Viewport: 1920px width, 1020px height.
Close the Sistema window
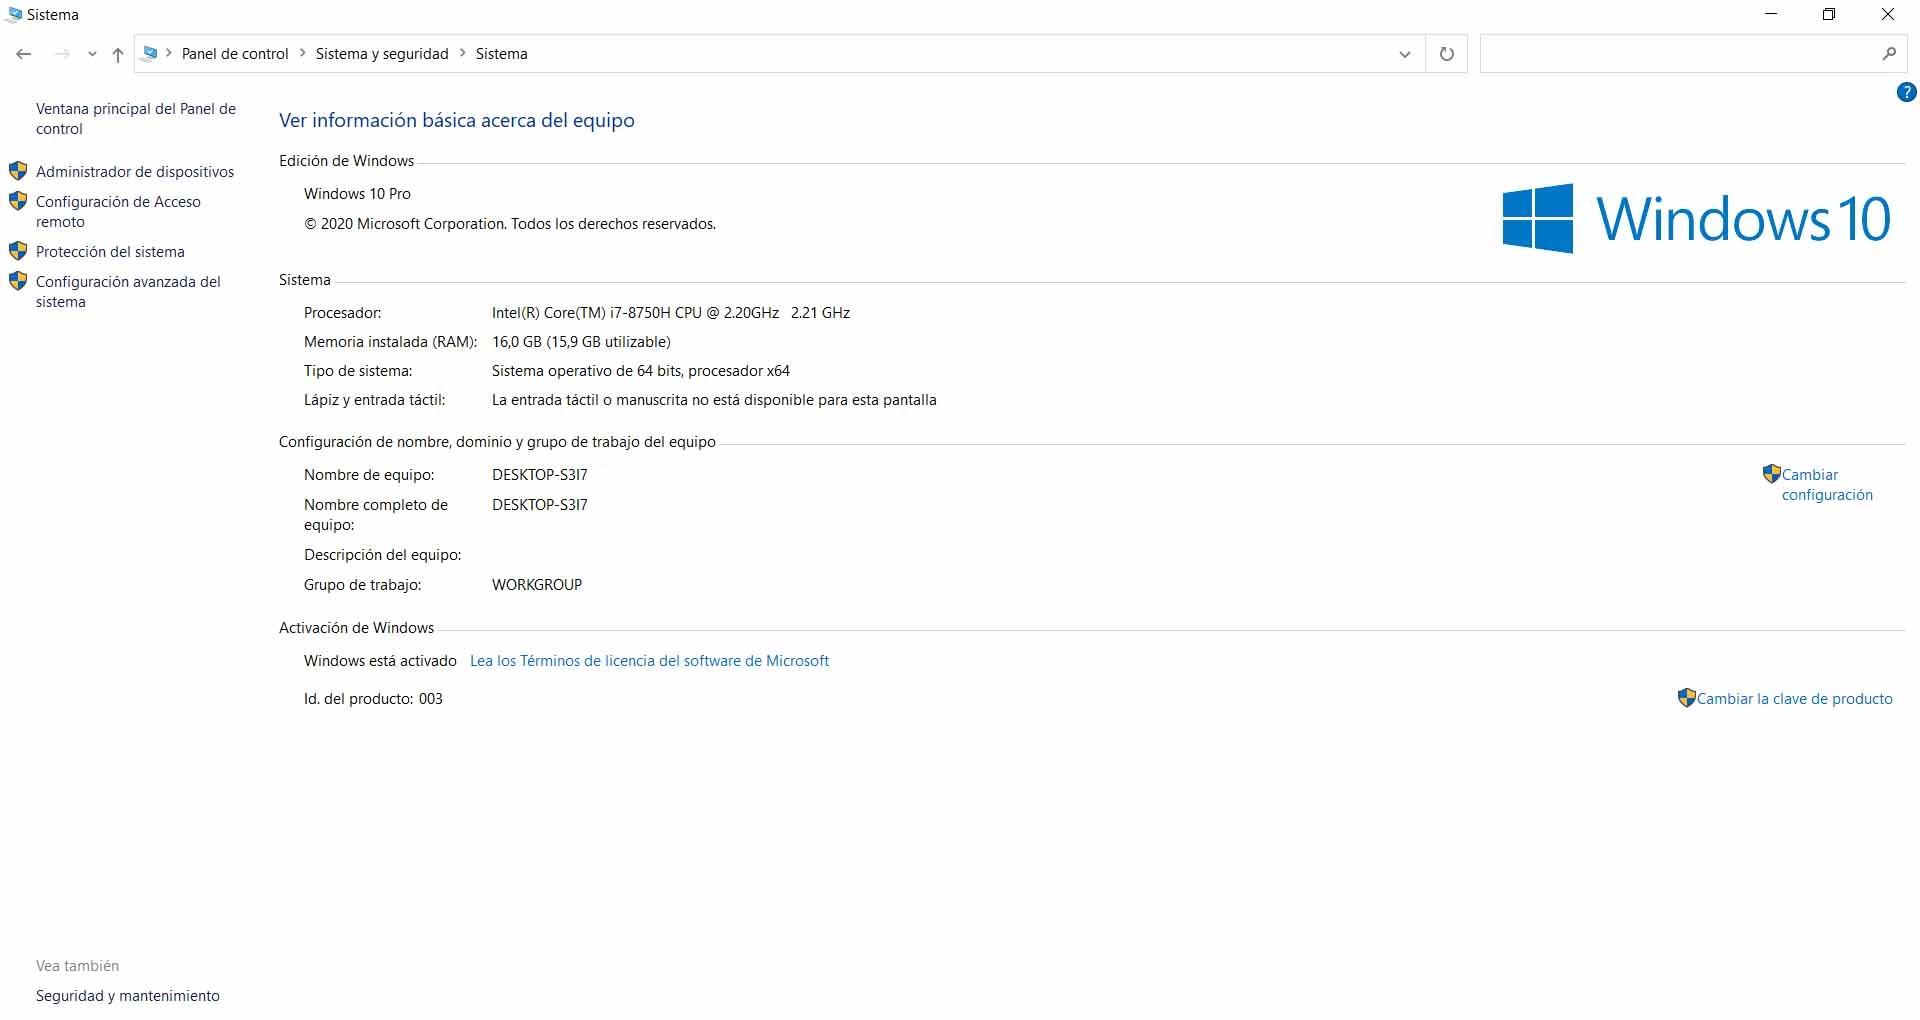pyautogui.click(x=1888, y=14)
